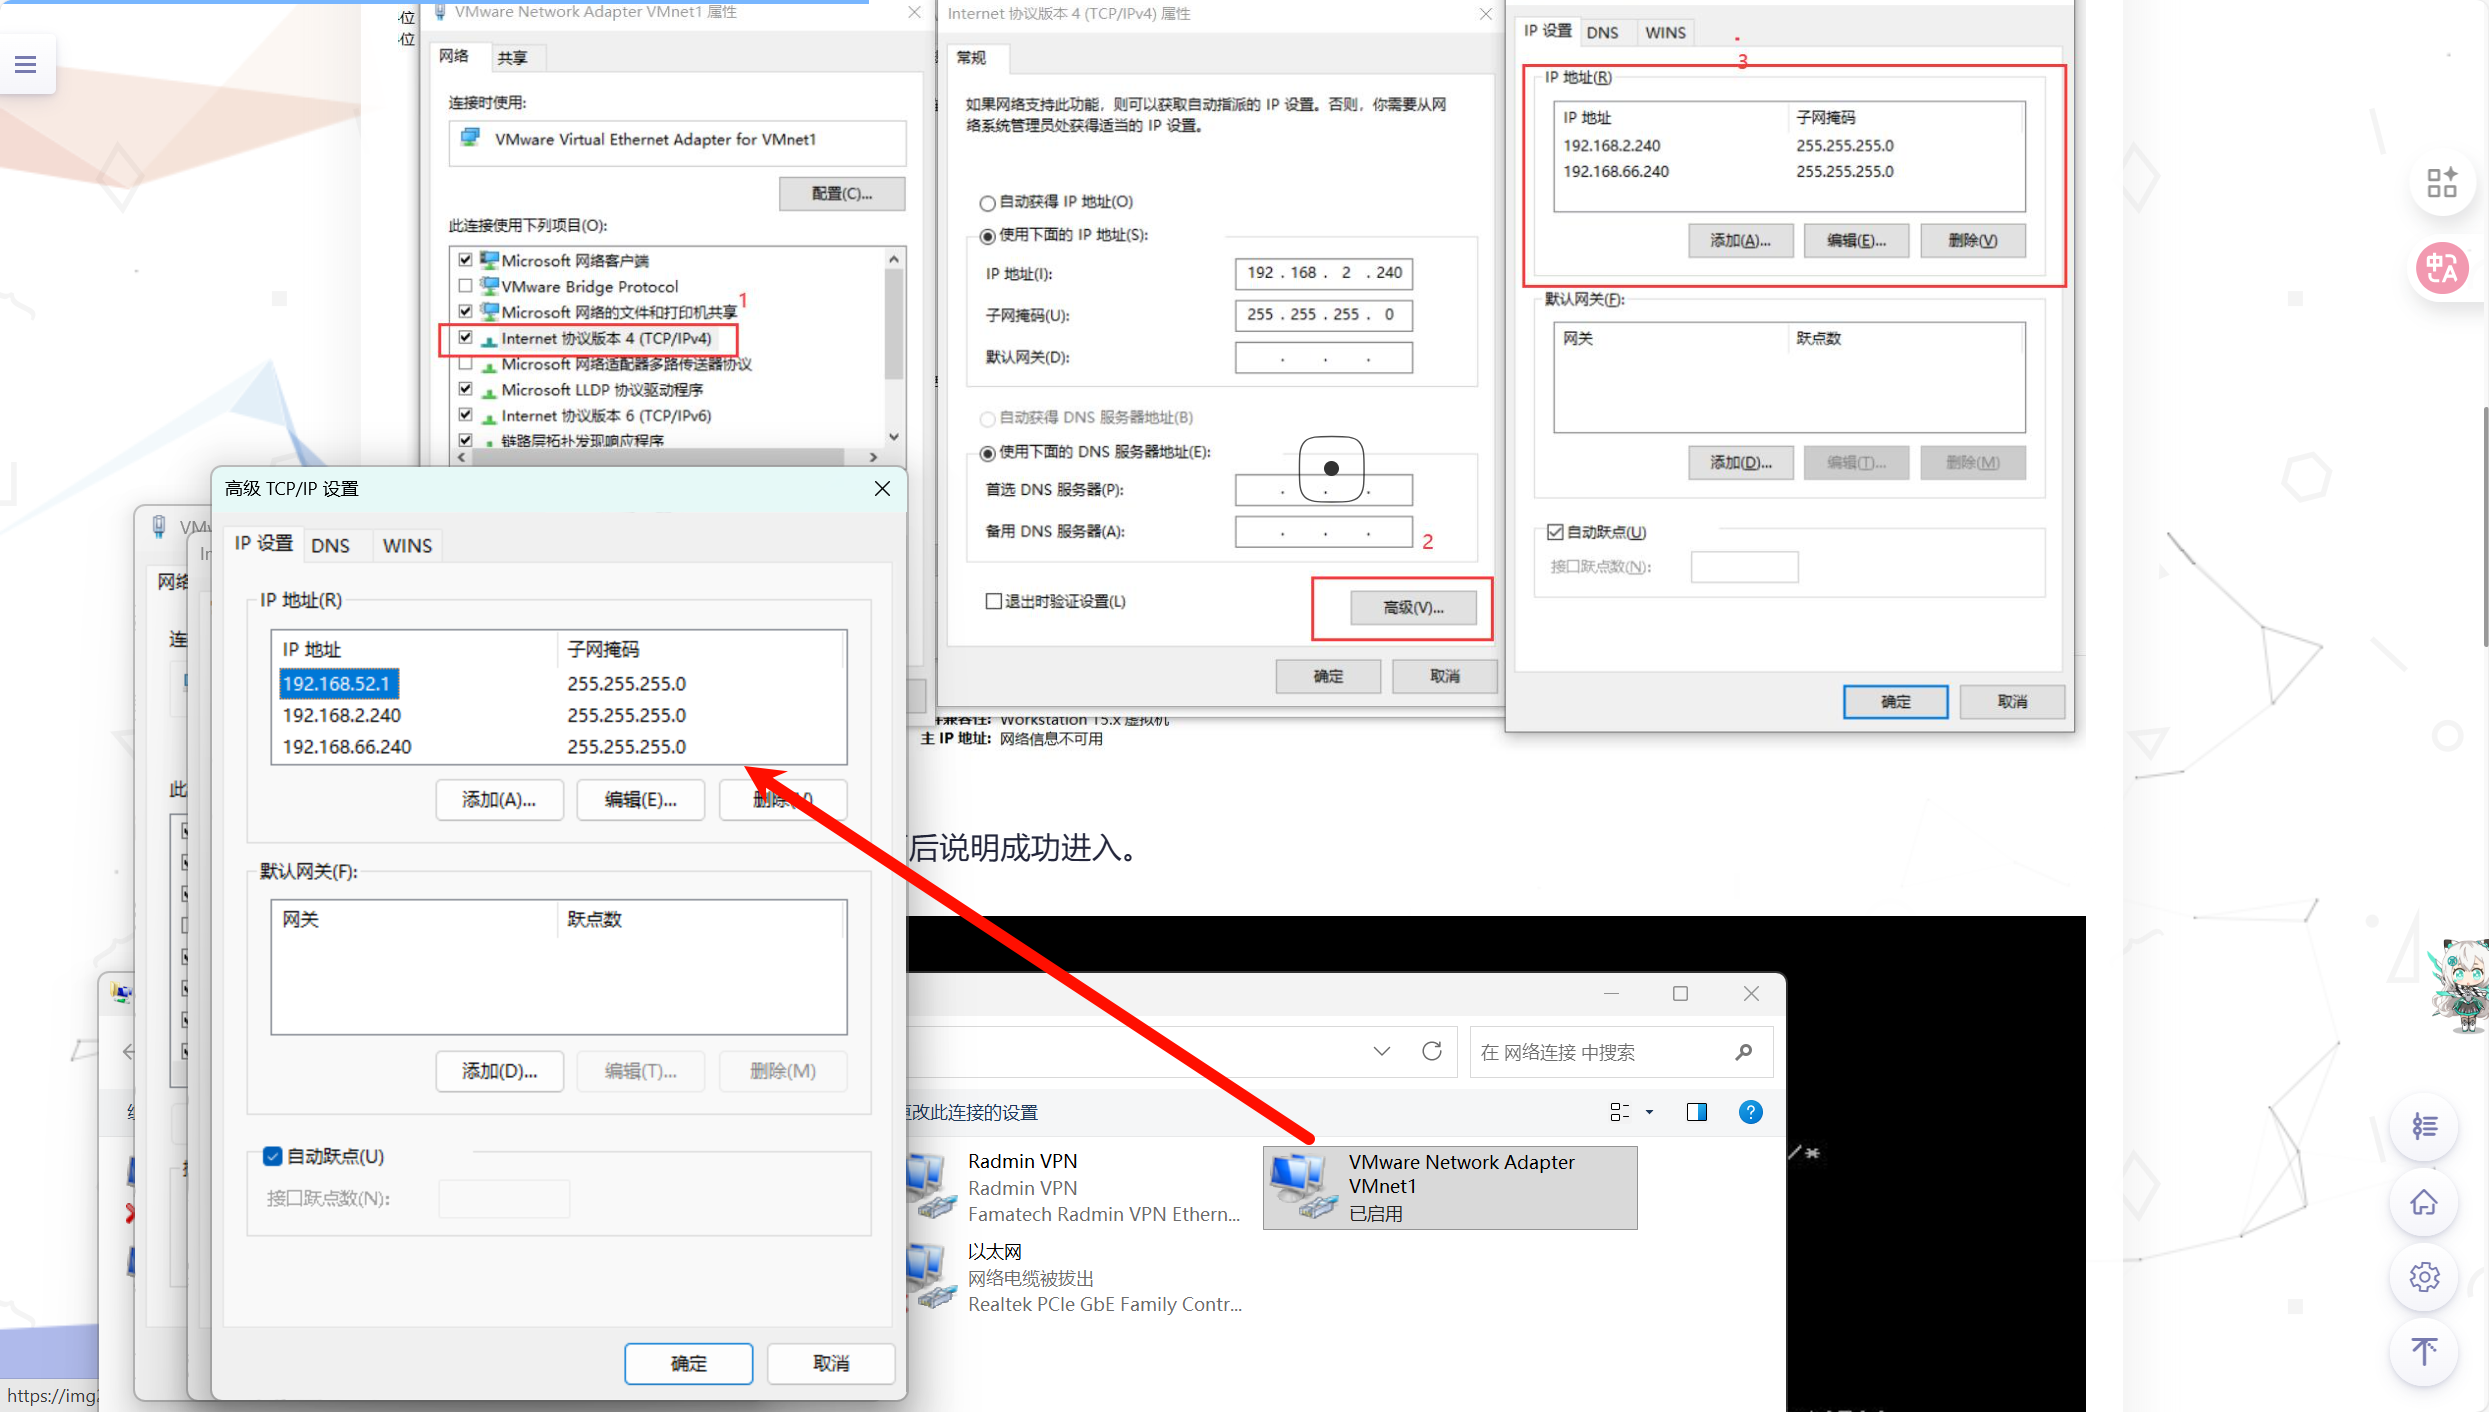2489x1412 pixels.
Task: Toggle the preview pane icon in toolbar
Action: [1696, 1112]
